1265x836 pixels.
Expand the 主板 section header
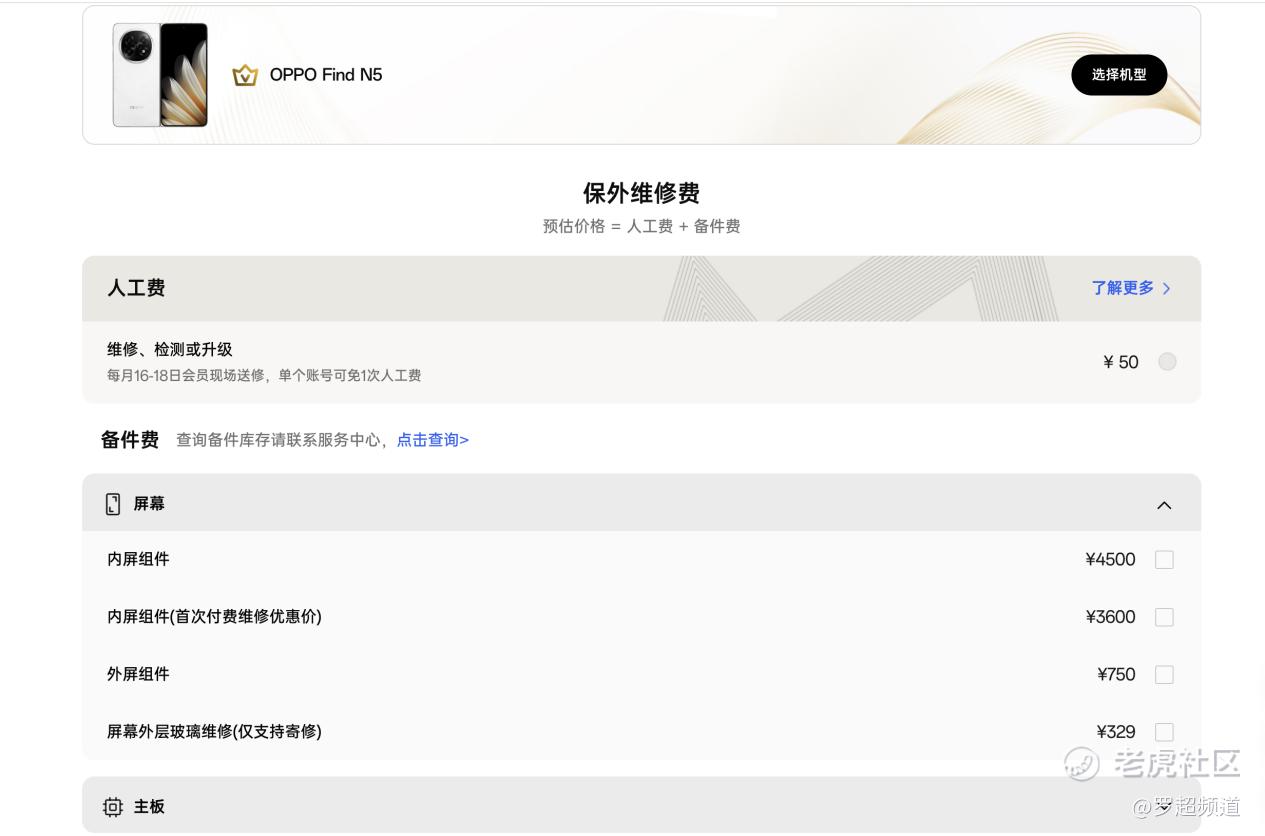coord(641,806)
